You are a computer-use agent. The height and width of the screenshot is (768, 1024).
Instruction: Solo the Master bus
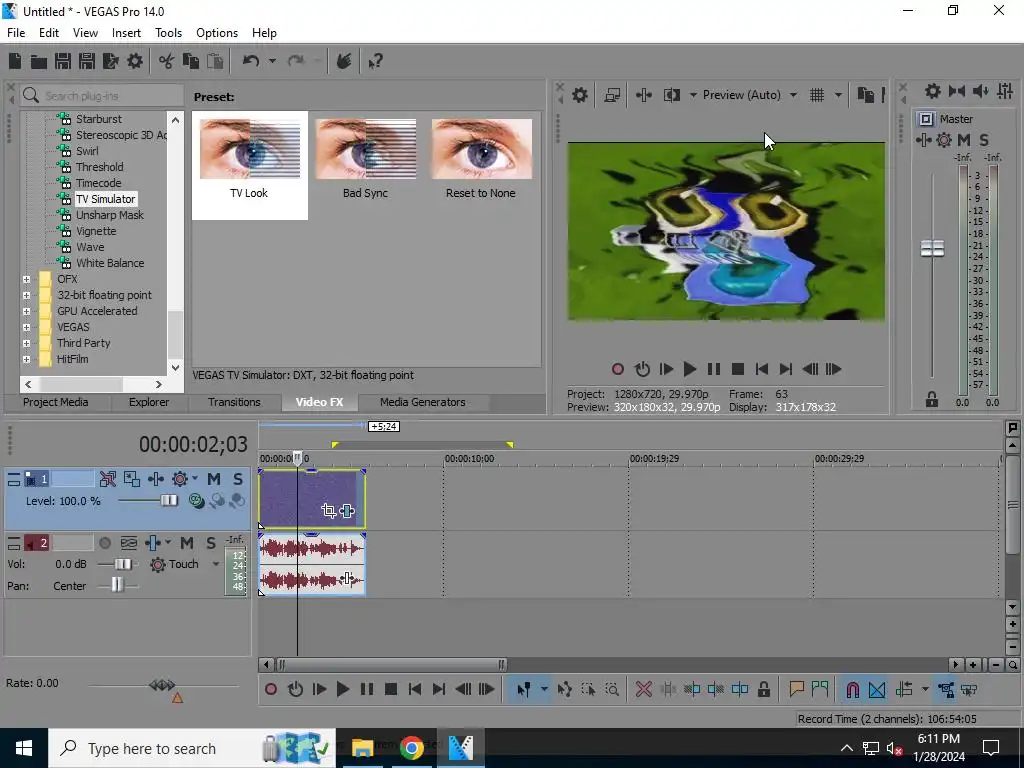[x=984, y=140]
